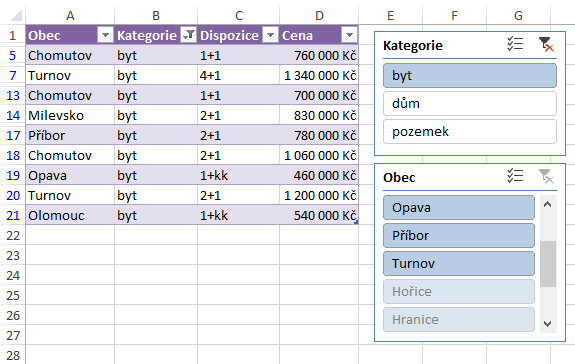Pick Příbor in the Obec slicer

click(x=459, y=235)
